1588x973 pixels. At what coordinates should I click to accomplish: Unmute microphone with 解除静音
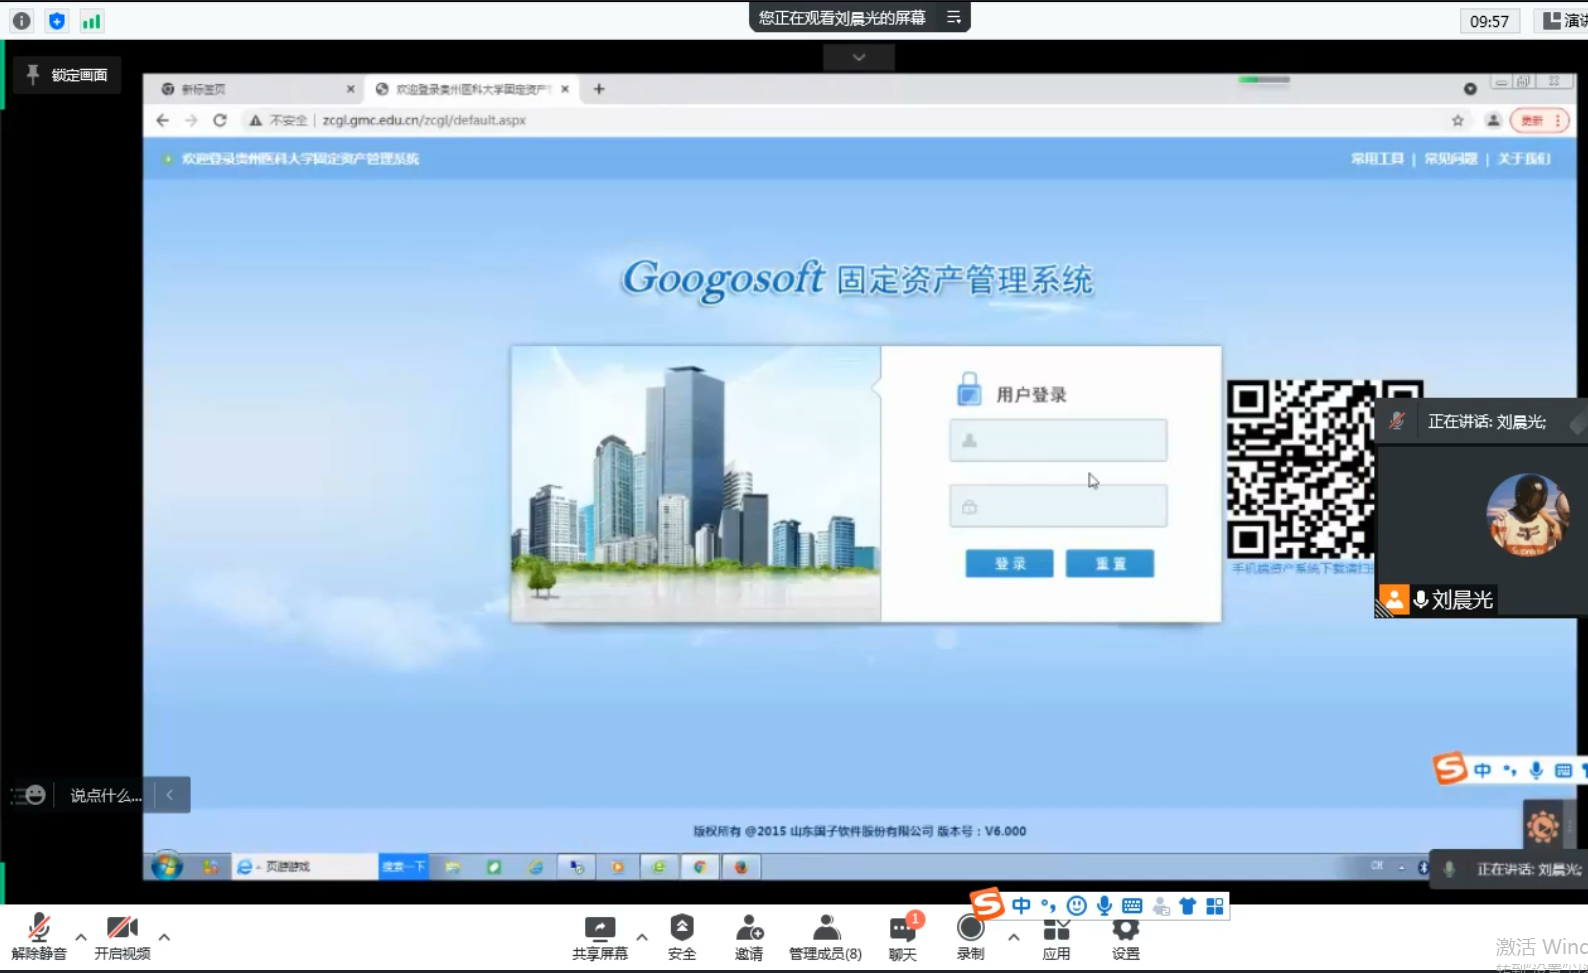pos(39,937)
